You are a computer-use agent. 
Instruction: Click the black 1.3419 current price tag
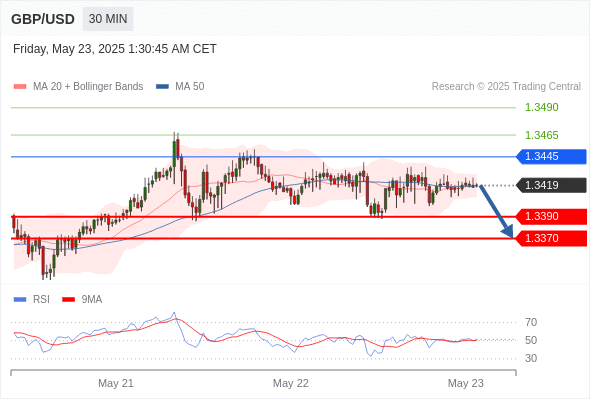pyautogui.click(x=551, y=185)
